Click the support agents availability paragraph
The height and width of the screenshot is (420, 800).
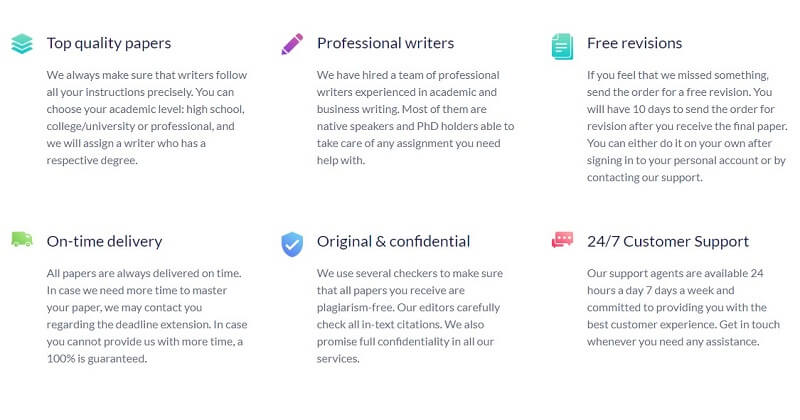[x=683, y=307]
